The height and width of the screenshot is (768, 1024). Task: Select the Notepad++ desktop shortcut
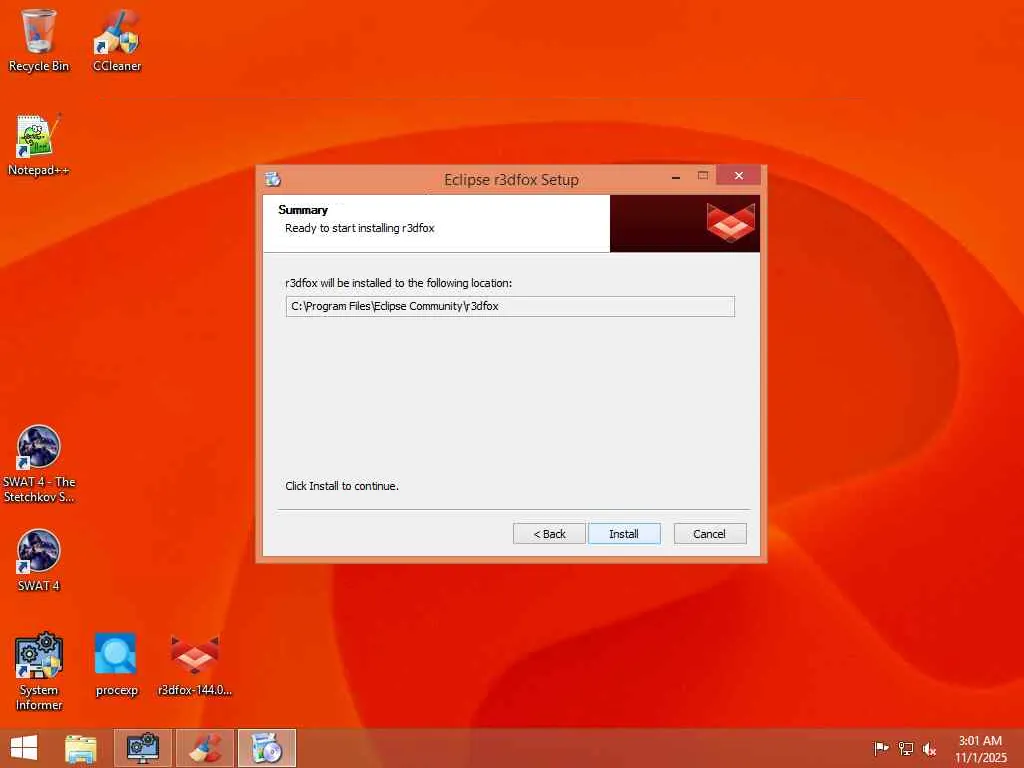click(39, 145)
